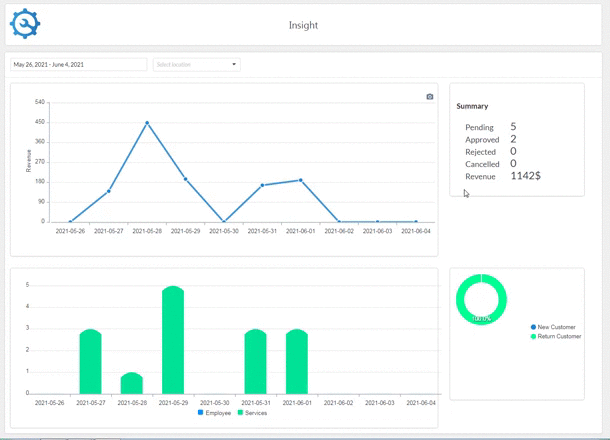This screenshot has height=440, width=610.
Task: Click the Approved count in Summary
Action: coord(513,139)
